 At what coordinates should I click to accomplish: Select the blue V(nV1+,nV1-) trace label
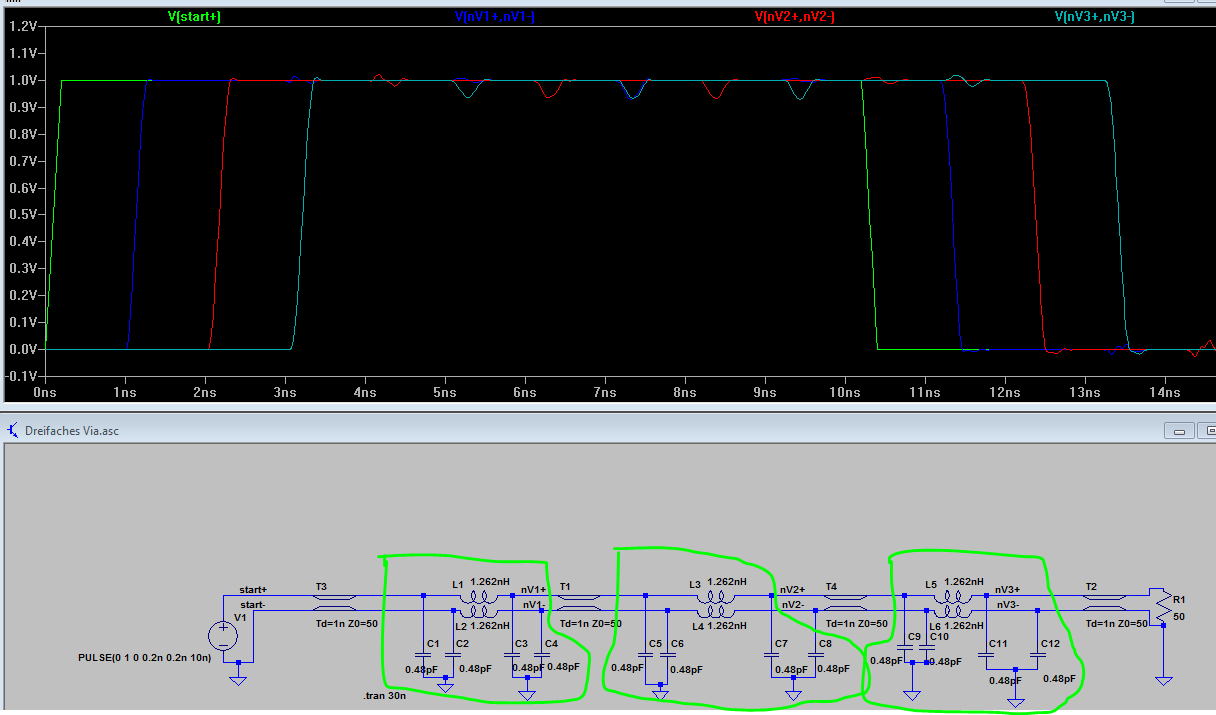495,17
